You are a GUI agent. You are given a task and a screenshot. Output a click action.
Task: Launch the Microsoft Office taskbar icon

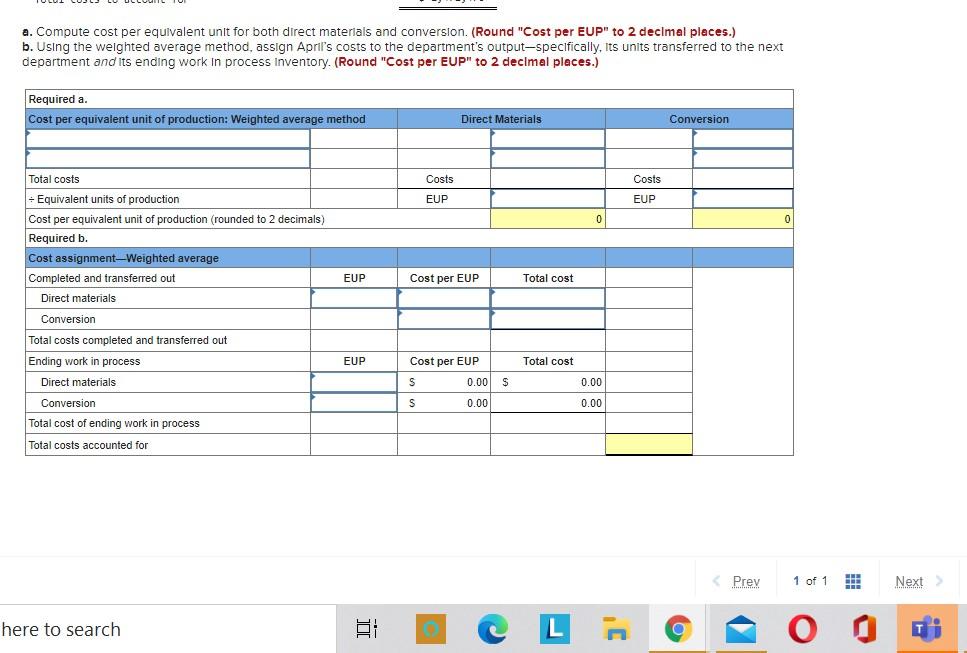[864, 629]
